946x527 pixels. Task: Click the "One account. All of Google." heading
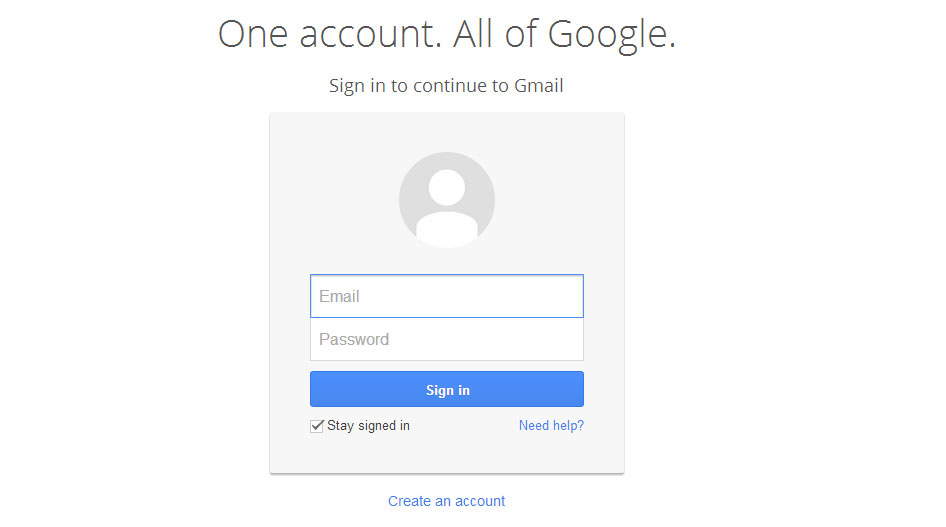coord(446,34)
